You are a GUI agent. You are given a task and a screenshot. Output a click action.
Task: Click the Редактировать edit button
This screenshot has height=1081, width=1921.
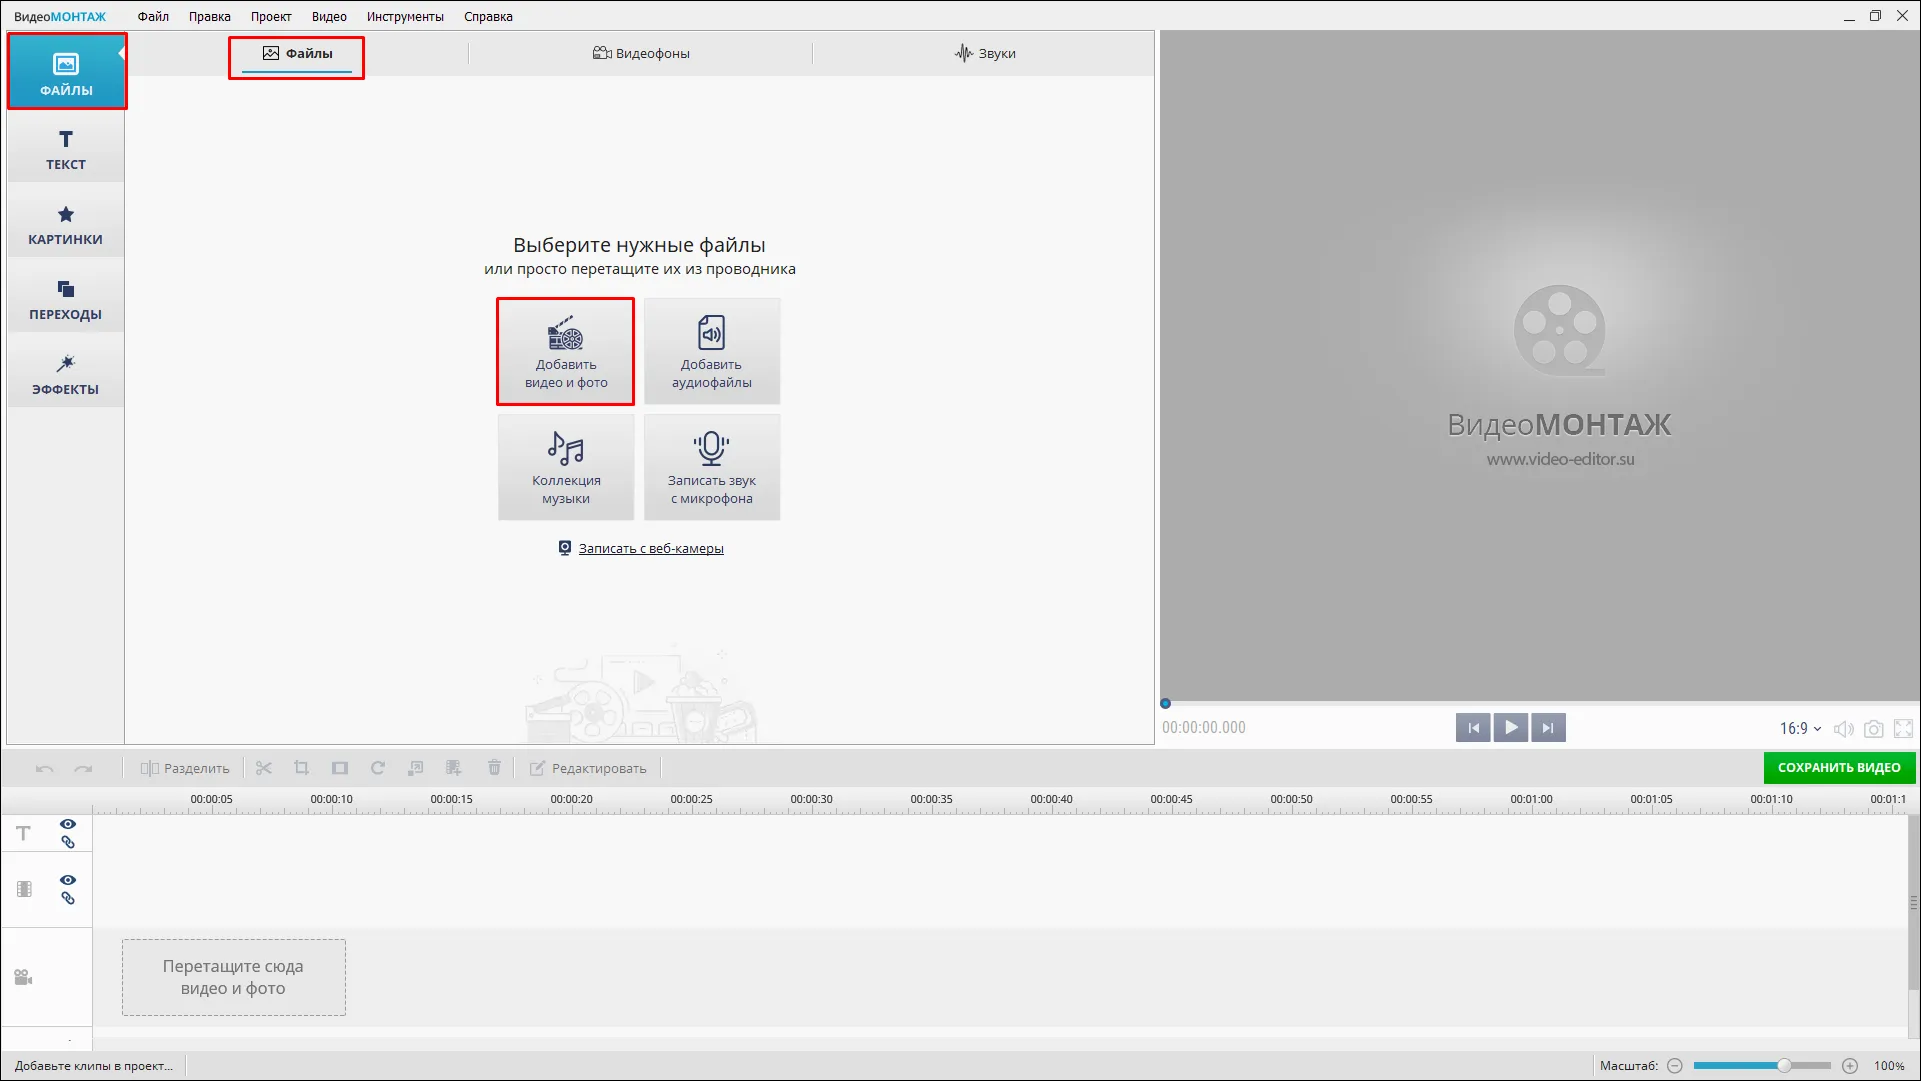pos(588,768)
